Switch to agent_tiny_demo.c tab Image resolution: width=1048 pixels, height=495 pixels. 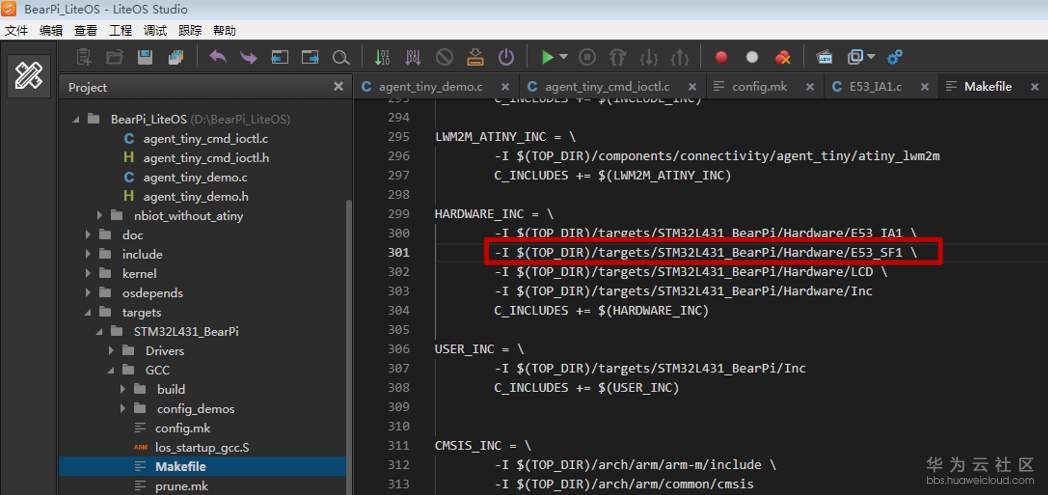coord(430,87)
